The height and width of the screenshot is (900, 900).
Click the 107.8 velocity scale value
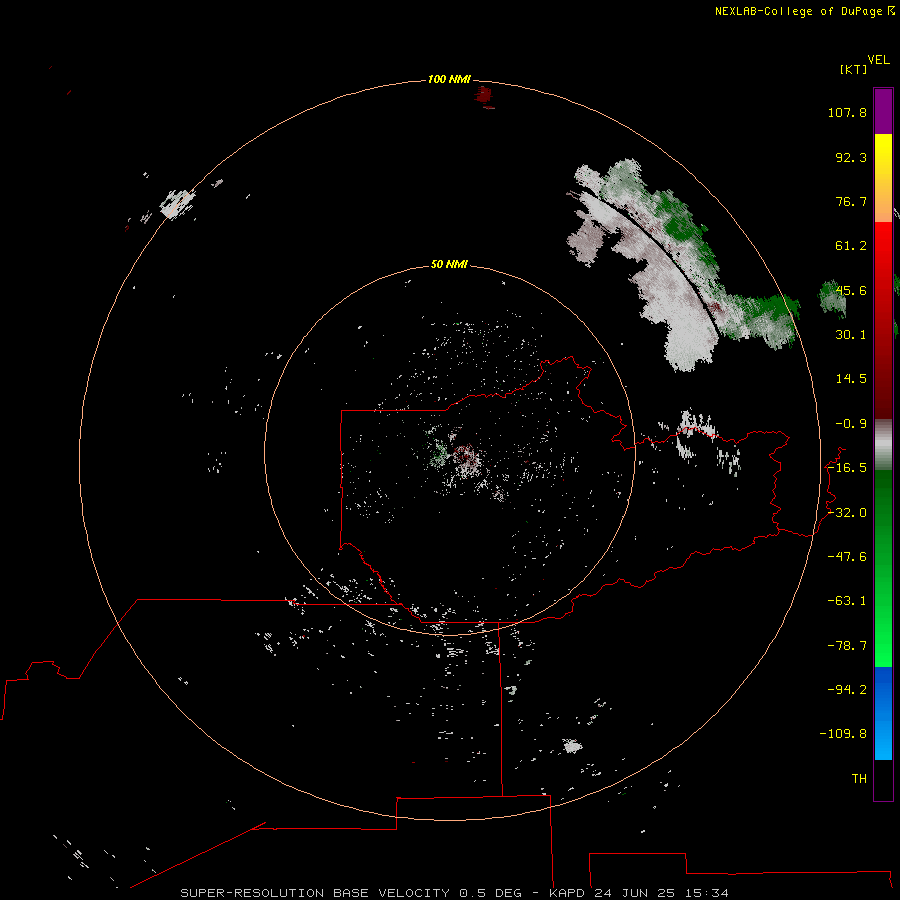point(847,112)
